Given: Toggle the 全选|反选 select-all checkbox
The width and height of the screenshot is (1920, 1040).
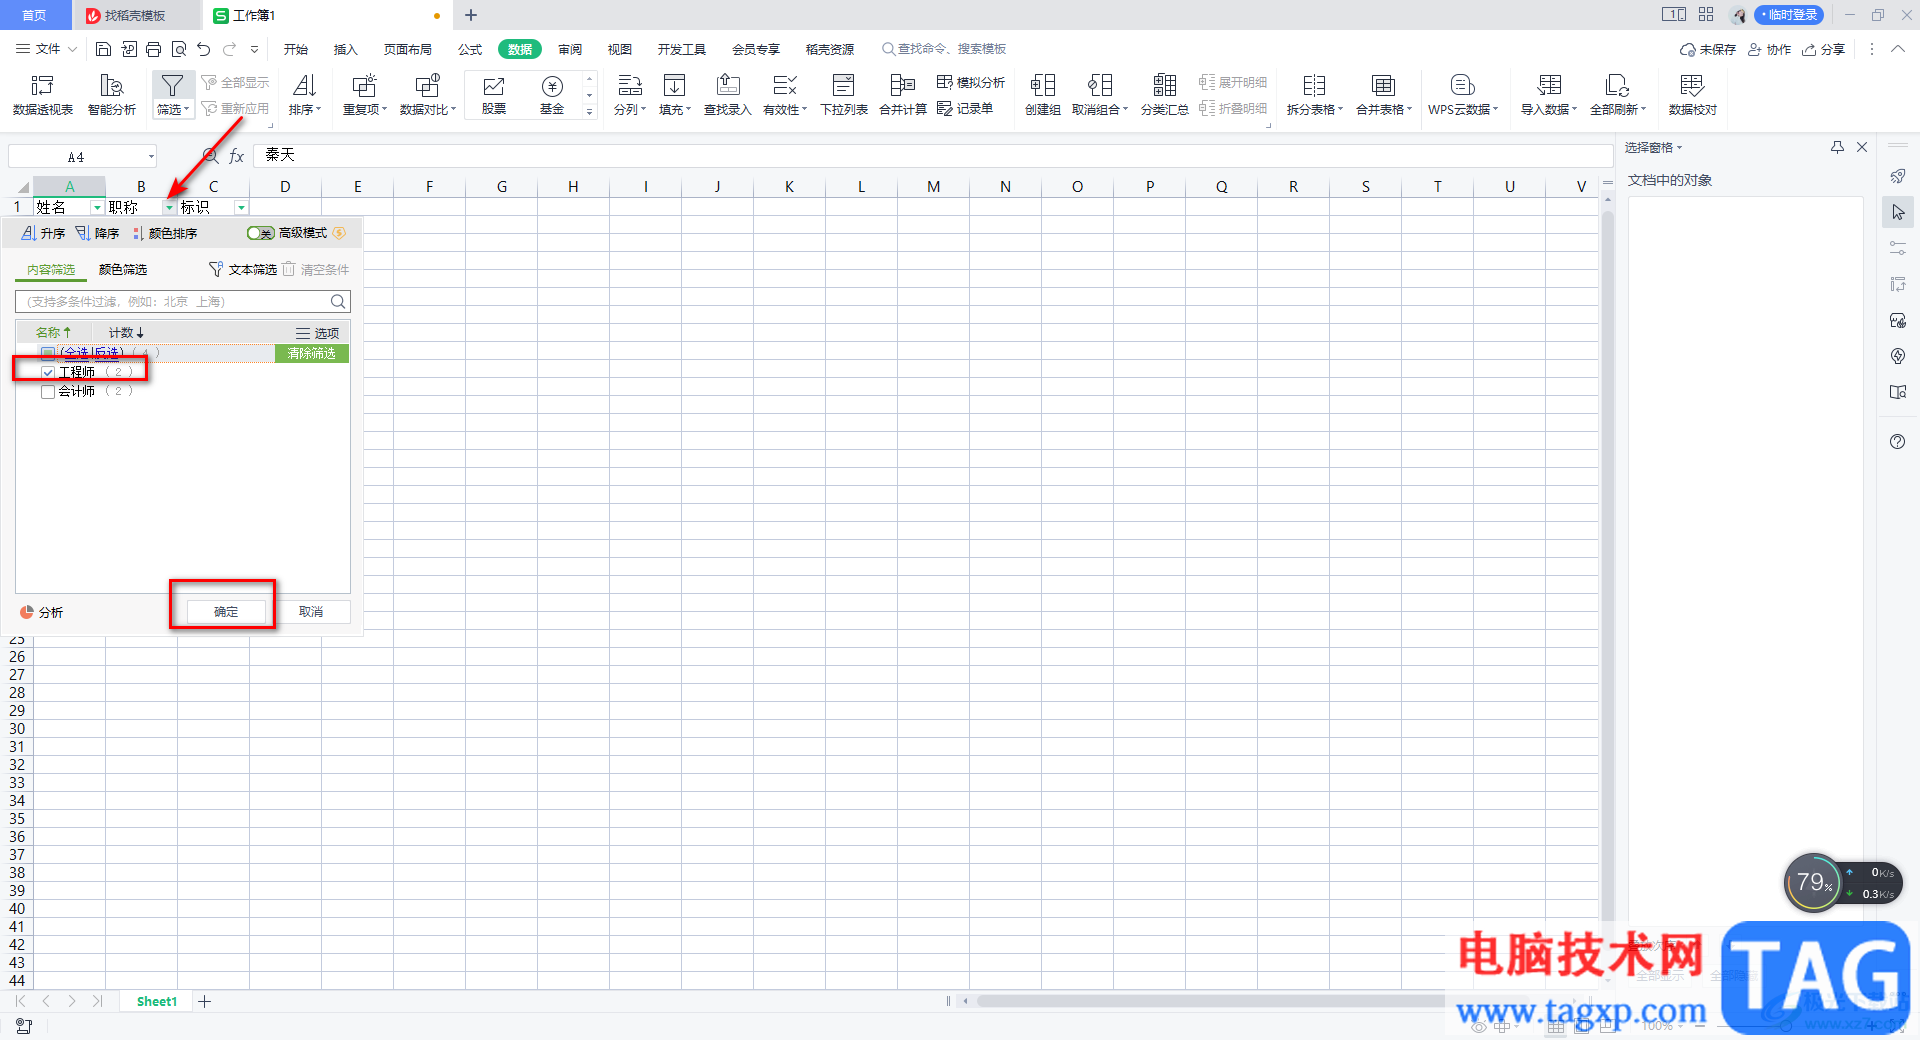Looking at the screenshot, I should [x=48, y=353].
